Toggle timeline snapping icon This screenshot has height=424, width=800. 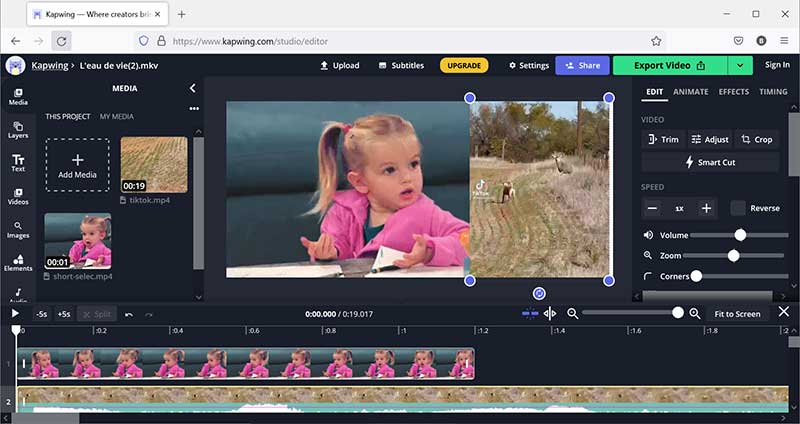(x=530, y=314)
